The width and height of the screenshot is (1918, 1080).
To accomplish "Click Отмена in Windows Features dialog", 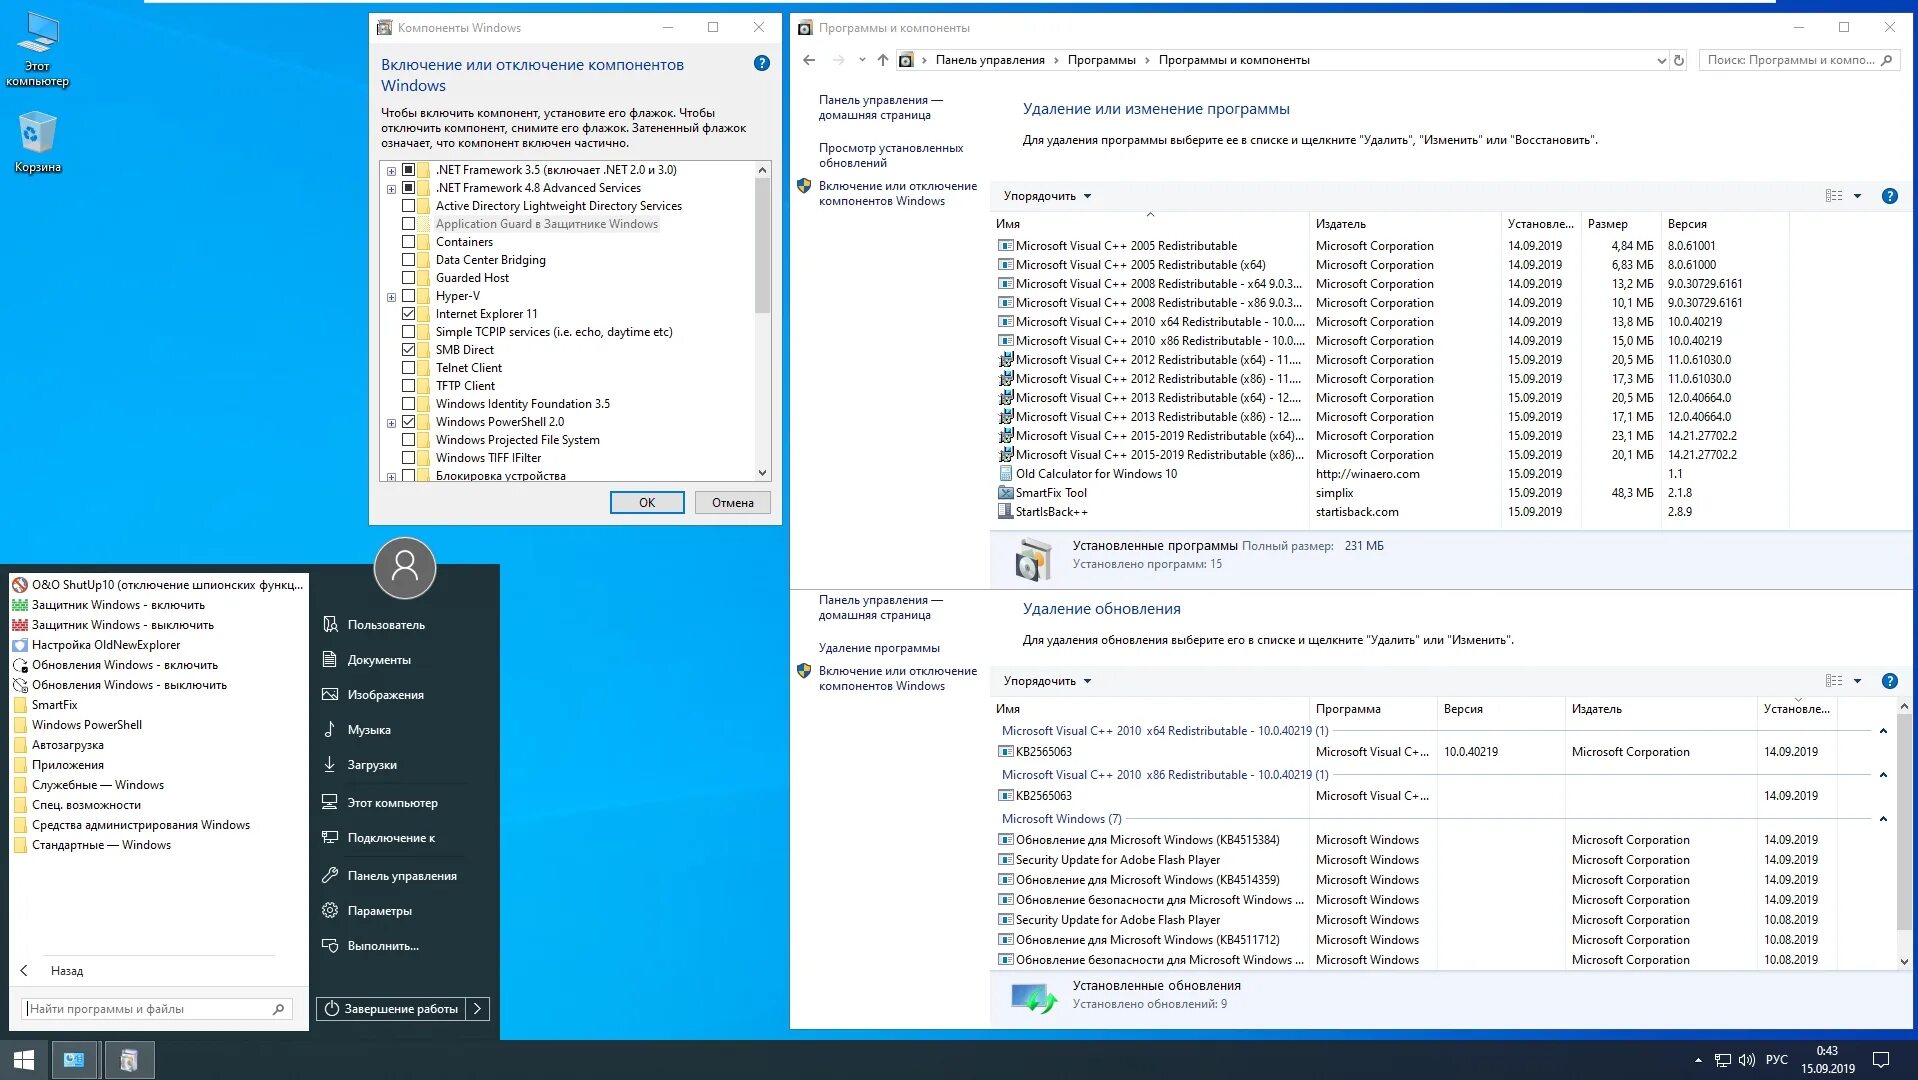I will tap(733, 503).
